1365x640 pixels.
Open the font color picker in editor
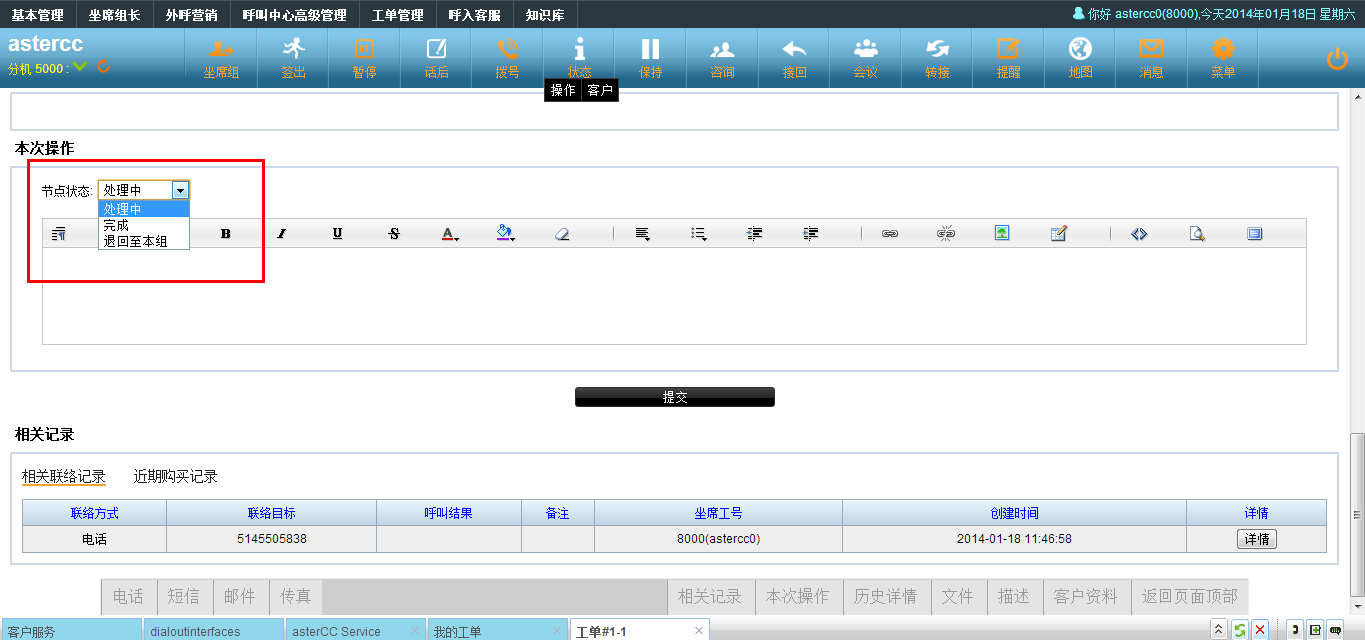click(450, 234)
